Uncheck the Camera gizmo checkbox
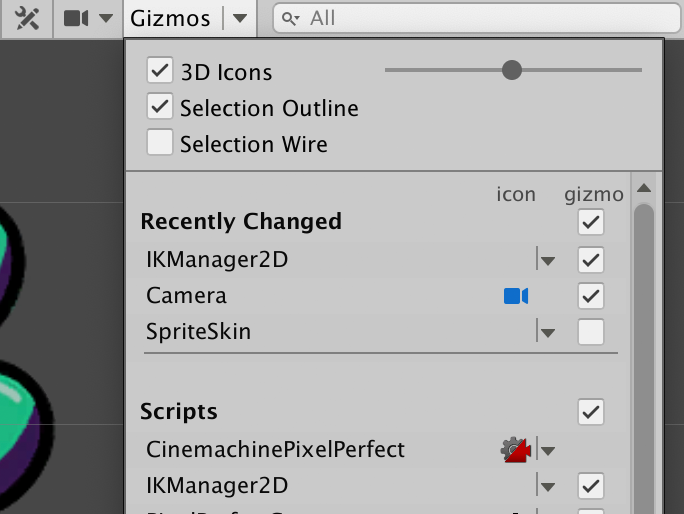The image size is (684, 514). [591, 296]
